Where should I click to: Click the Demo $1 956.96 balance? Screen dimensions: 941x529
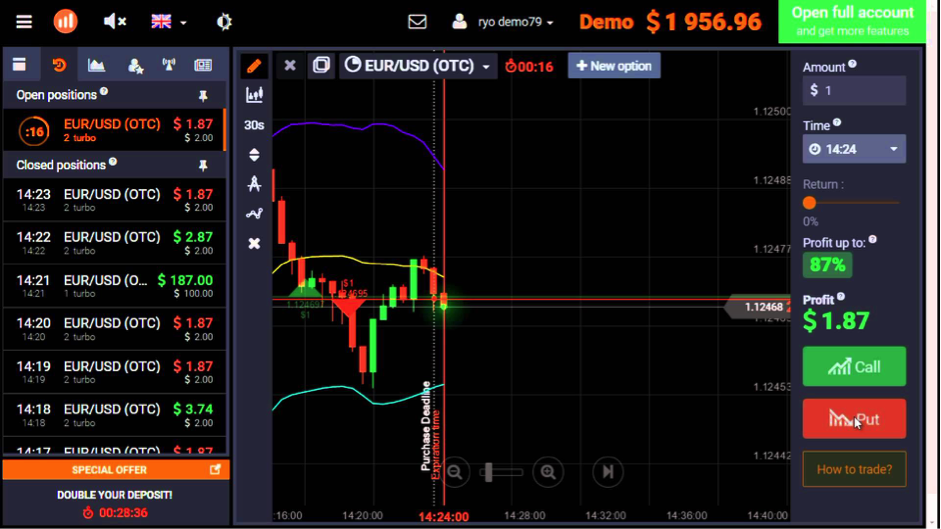670,22
